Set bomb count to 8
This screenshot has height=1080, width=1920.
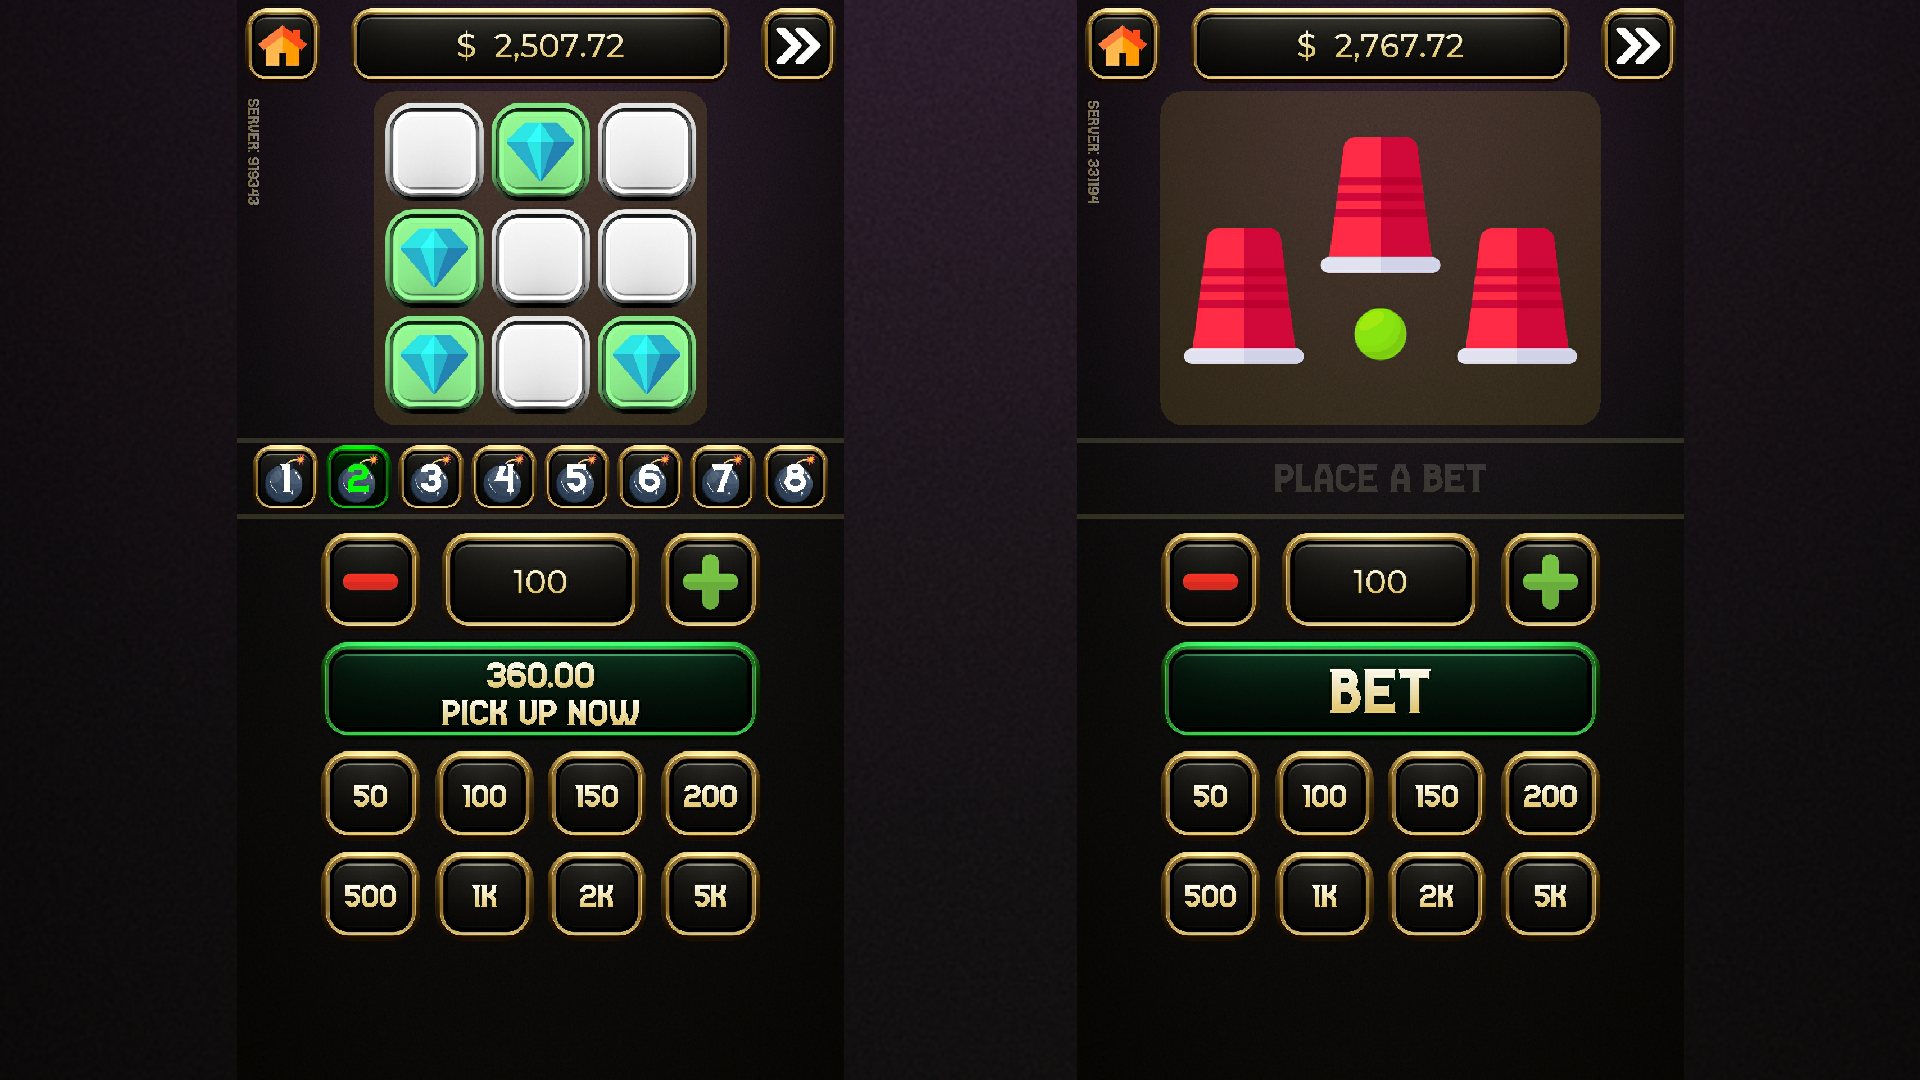[x=796, y=478]
